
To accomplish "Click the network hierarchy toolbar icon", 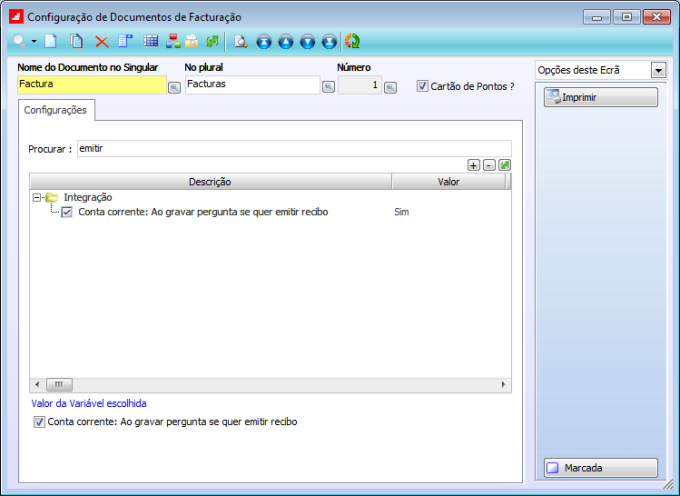I will coord(173,42).
